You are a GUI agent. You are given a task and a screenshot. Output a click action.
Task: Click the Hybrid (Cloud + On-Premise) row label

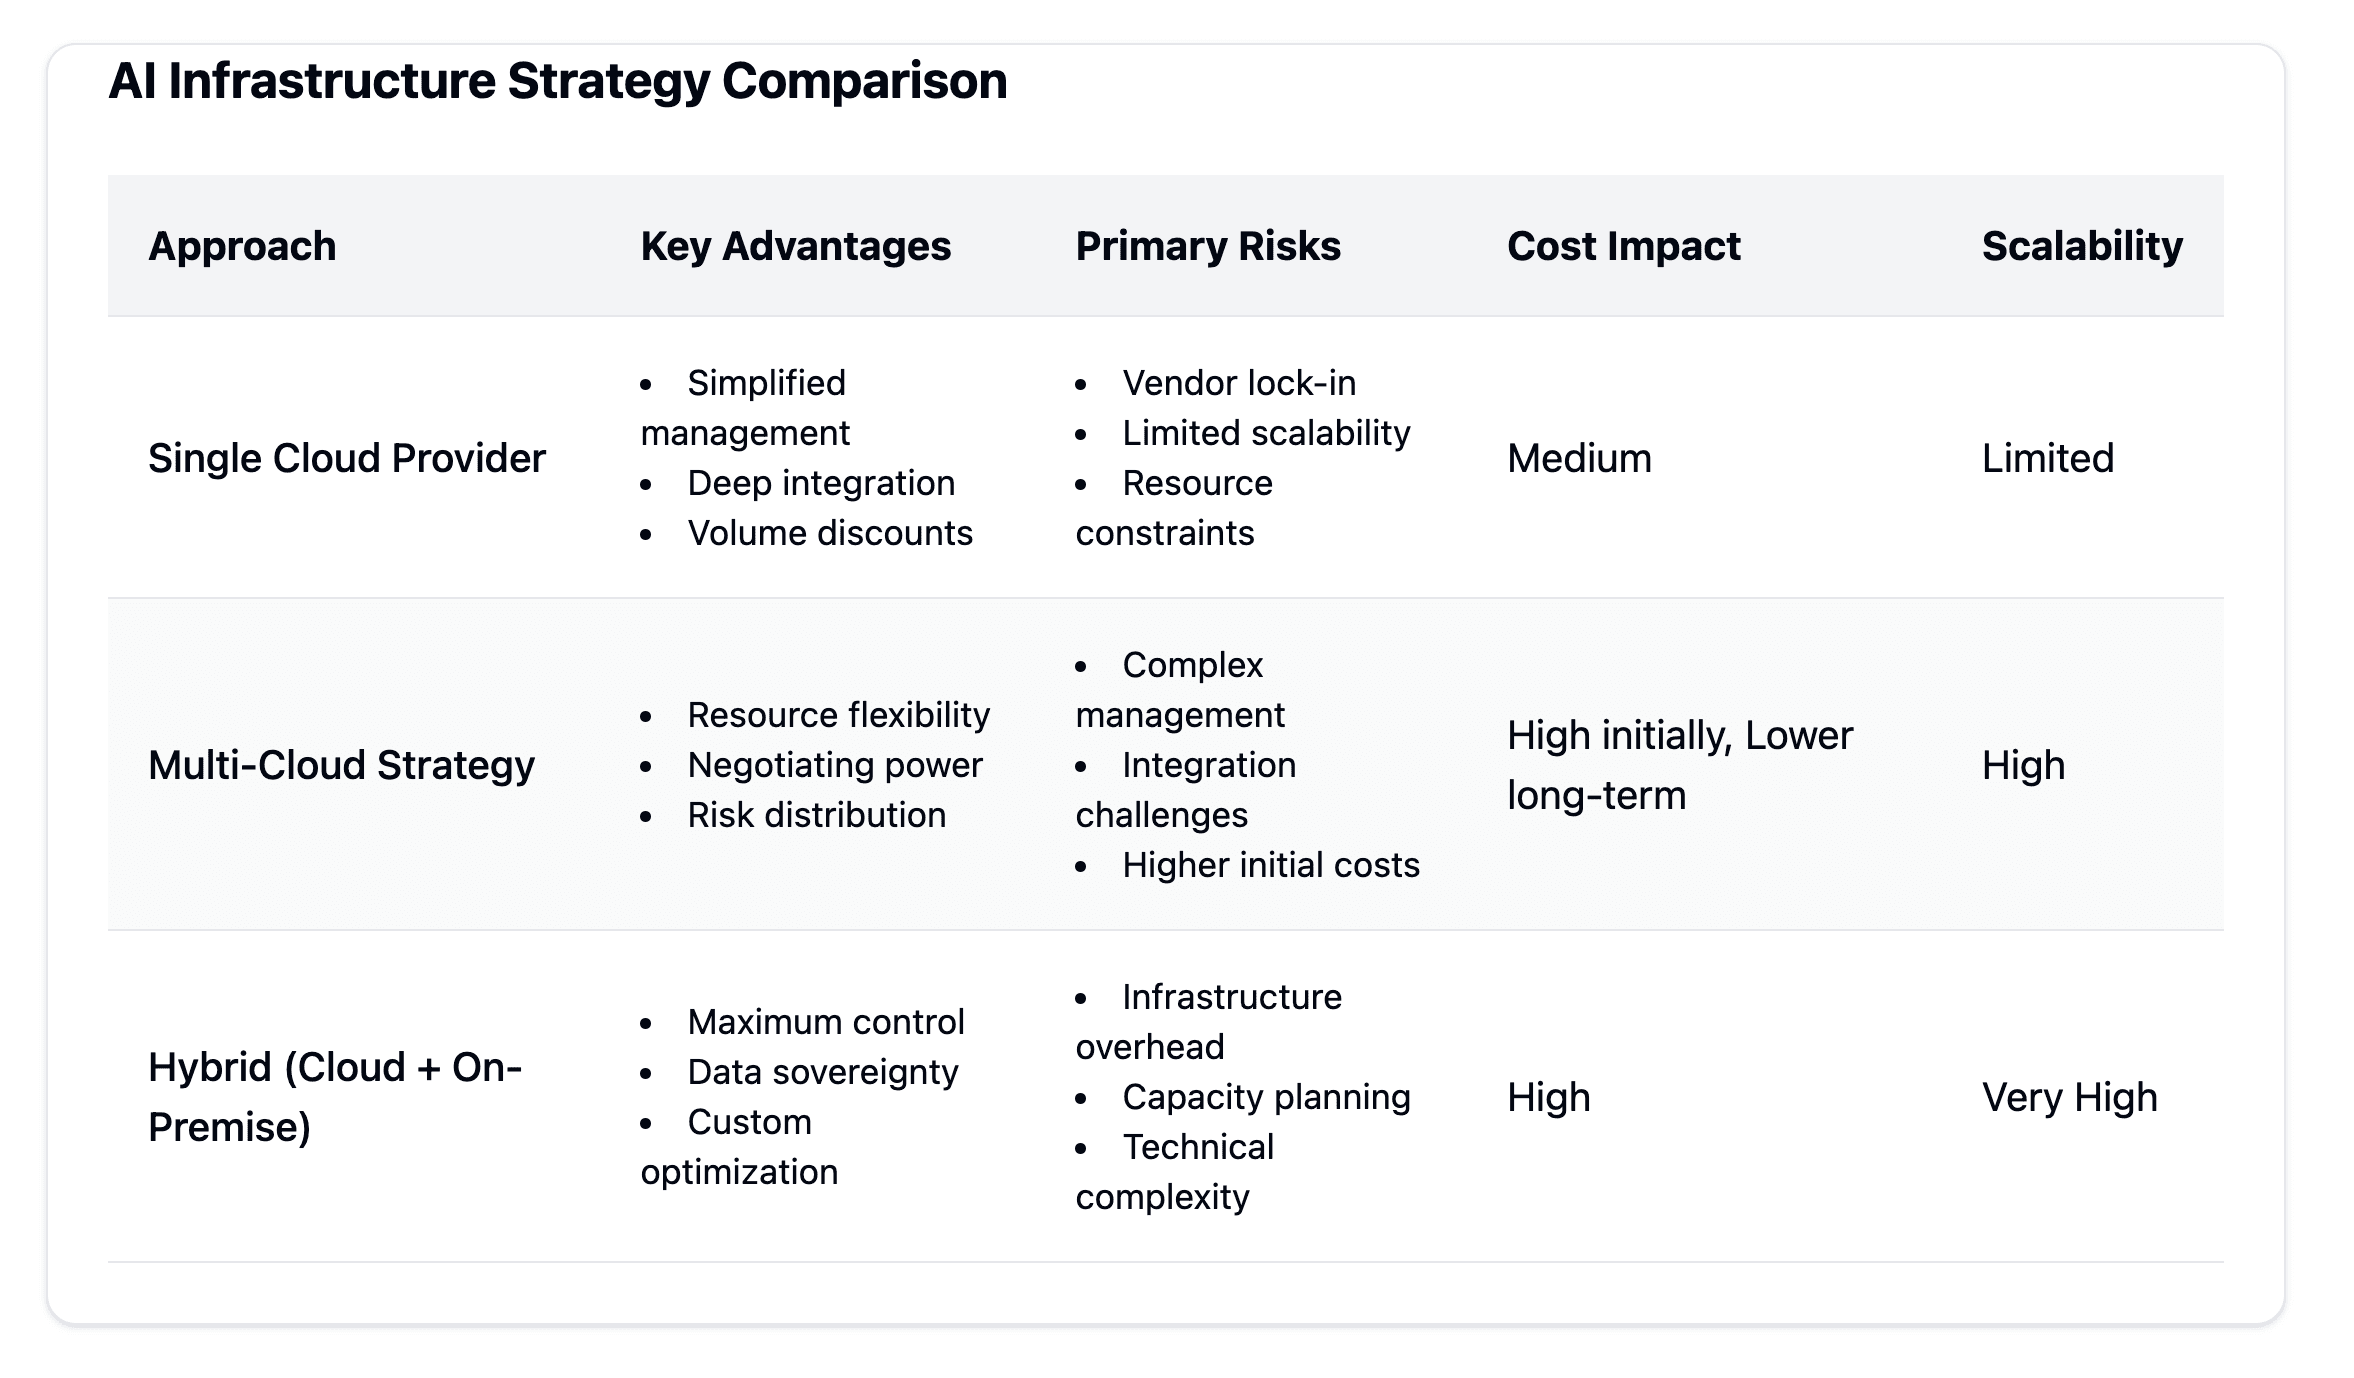(x=335, y=1097)
